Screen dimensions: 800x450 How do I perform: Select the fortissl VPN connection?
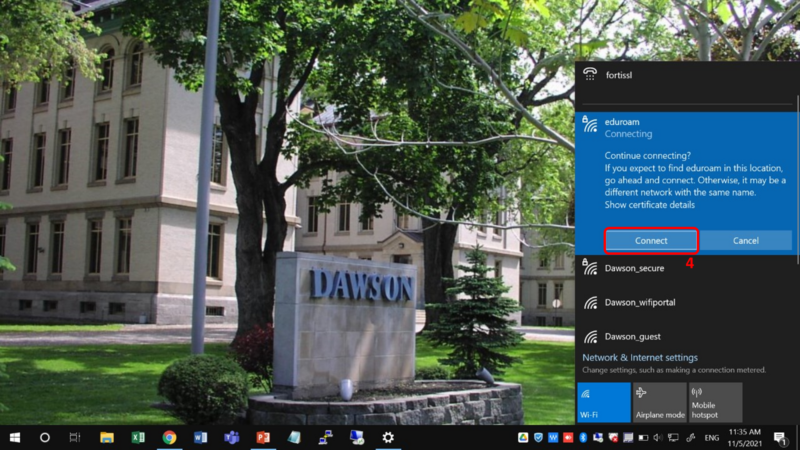pyautogui.click(x=686, y=75)
